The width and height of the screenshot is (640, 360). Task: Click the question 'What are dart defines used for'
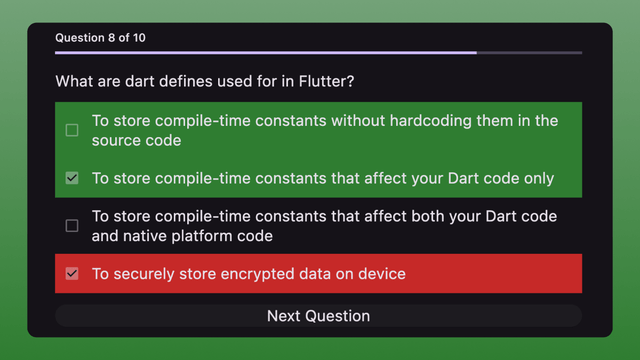point(205,81)
